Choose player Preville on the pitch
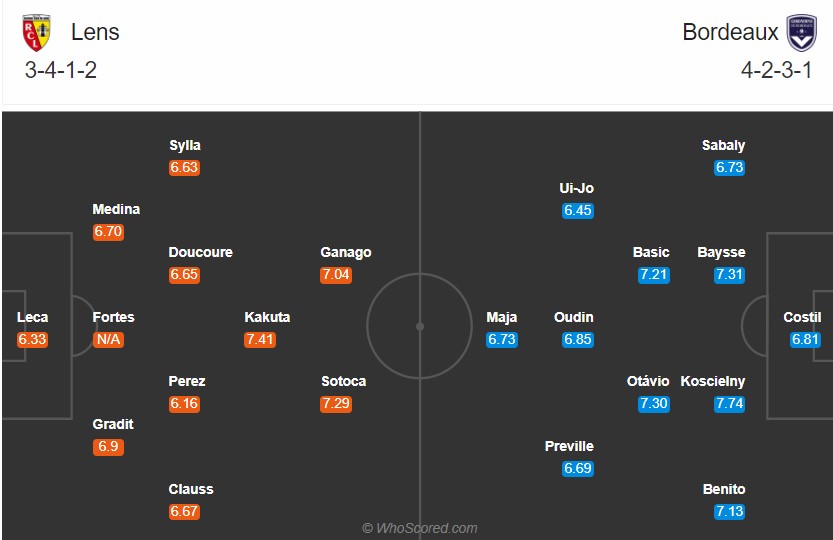The image size is (833, 540). 569,446
